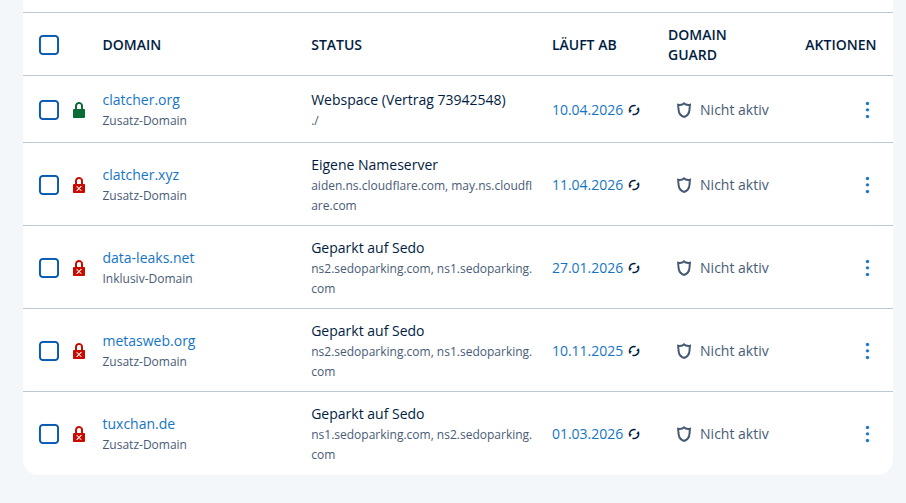Expand the actions menu for data-leaks.net
This screenshot has height=503, width=906.
[x=867, y=268]
